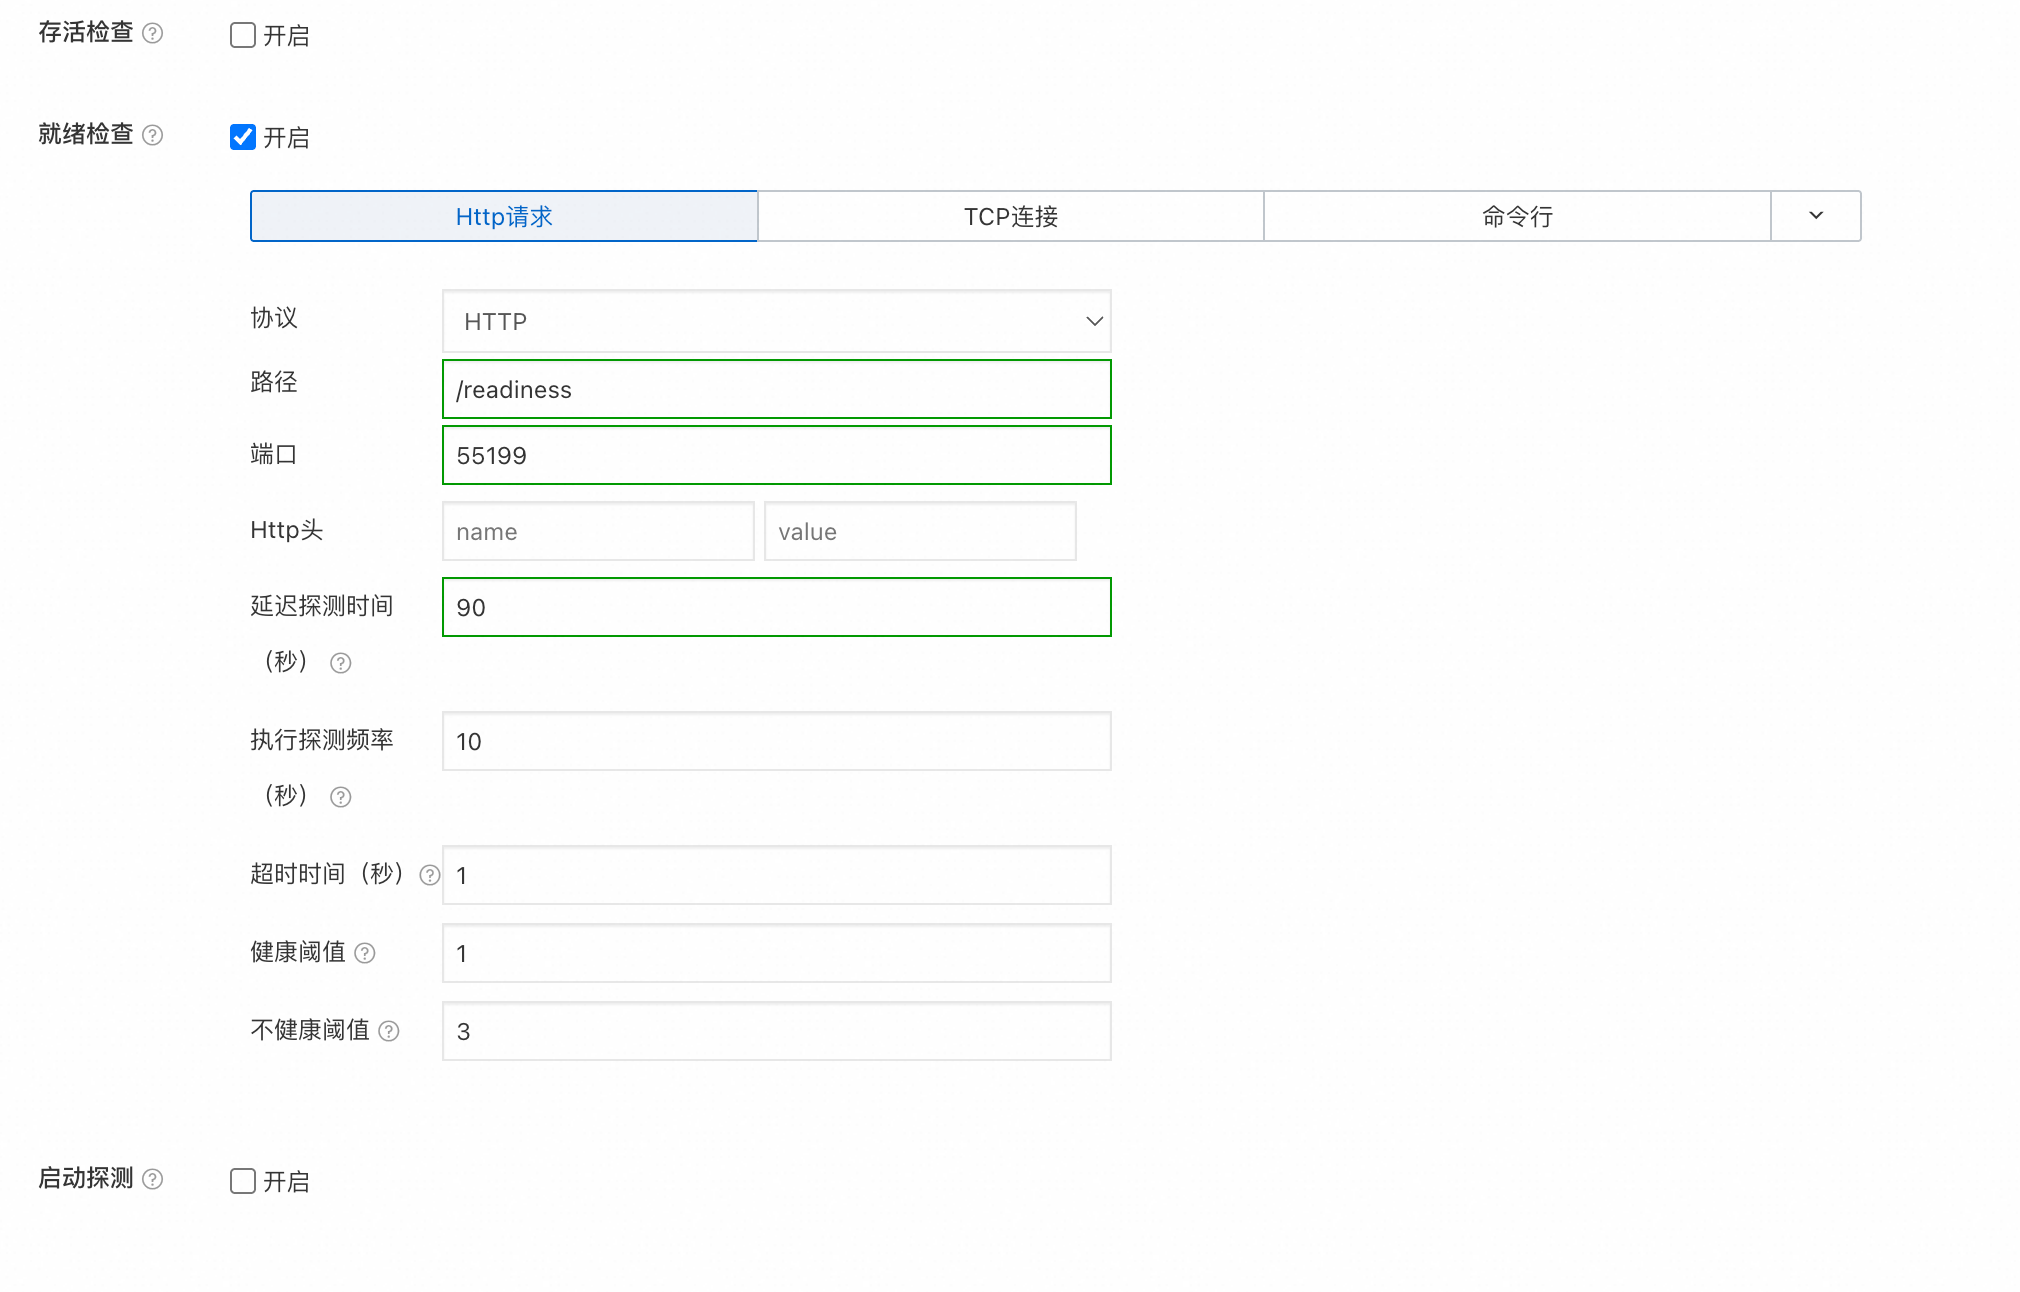The image size is (2020, 1292).
Task: Show help tooltip for 健康阈值
Action: pos(365,954)
